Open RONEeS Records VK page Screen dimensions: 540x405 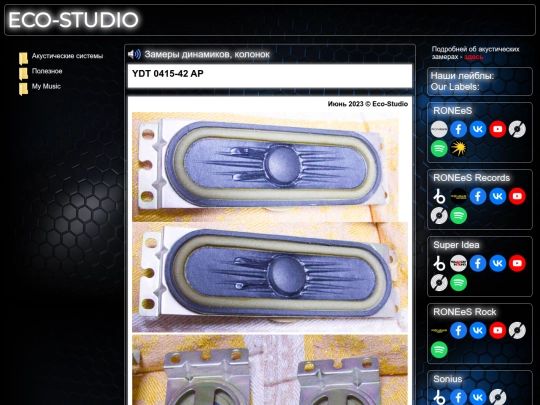point(498,196)
